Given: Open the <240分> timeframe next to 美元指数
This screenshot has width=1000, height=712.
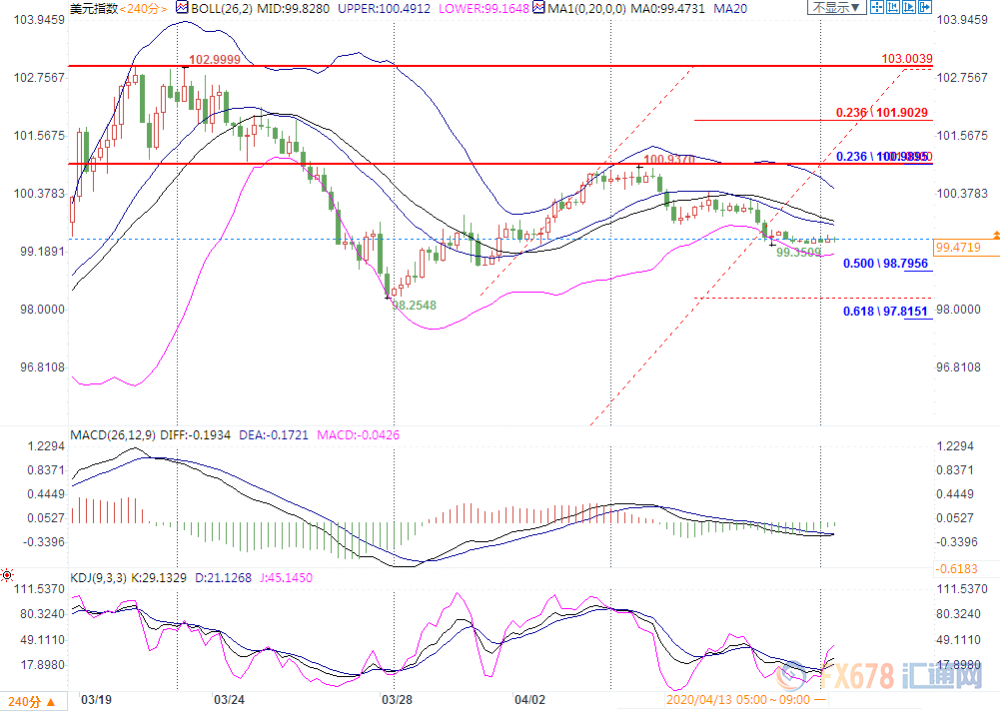Looking at the screenshot, I should click(x=144, y=8).
